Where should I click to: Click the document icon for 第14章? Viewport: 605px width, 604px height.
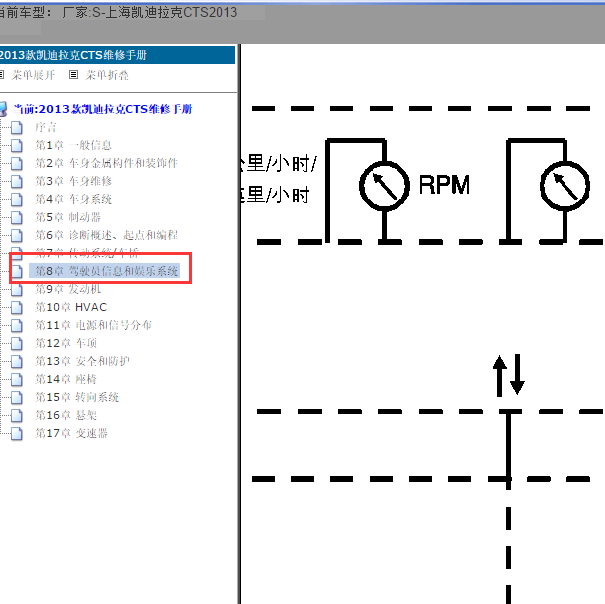17,379
